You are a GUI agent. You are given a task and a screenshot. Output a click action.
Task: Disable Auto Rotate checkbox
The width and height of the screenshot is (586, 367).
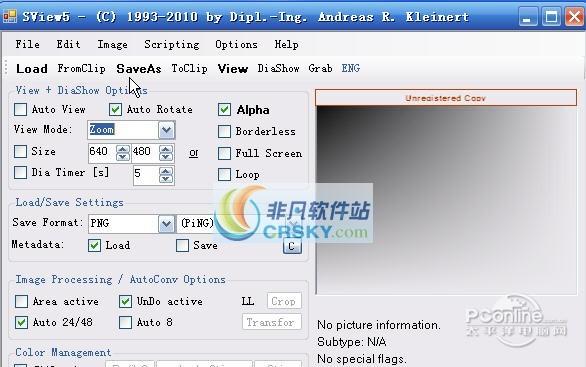tap(115, 110)
